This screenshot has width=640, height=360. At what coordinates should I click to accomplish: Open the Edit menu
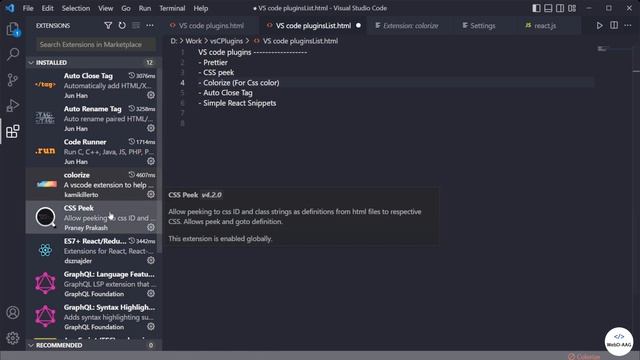click(x=47, y=8)
